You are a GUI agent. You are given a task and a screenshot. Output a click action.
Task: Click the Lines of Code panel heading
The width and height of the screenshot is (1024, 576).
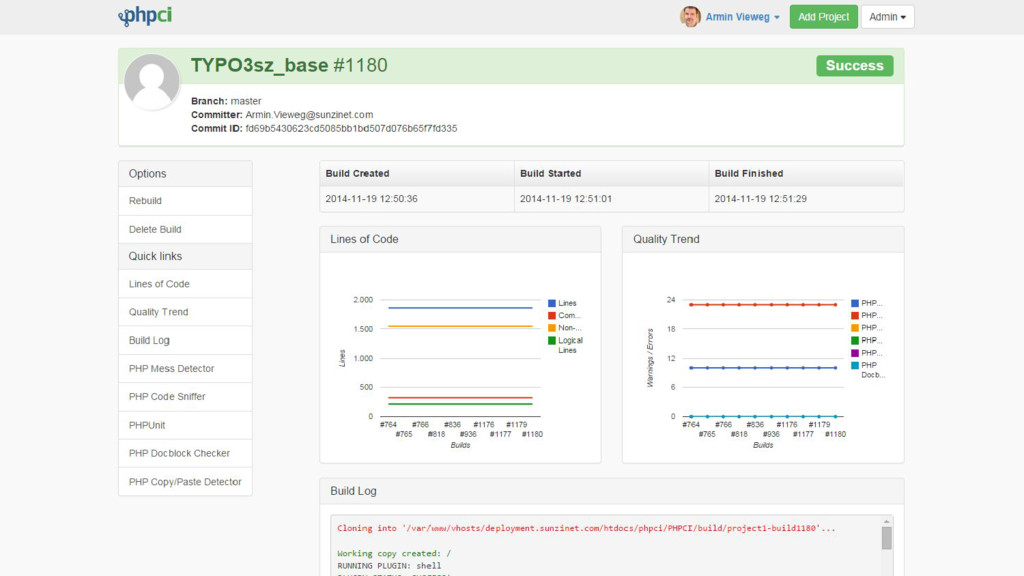(364, 240)
